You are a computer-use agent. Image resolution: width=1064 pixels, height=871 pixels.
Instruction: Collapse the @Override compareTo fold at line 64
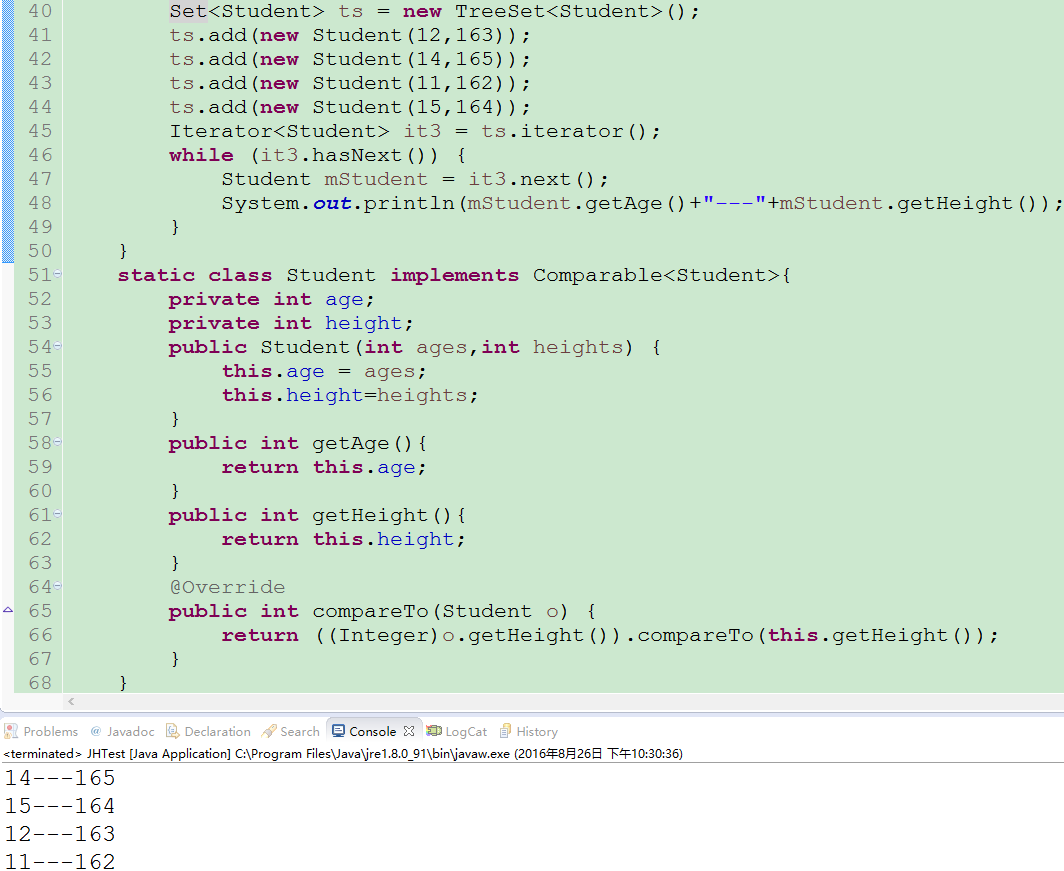(x=58, y=585)
